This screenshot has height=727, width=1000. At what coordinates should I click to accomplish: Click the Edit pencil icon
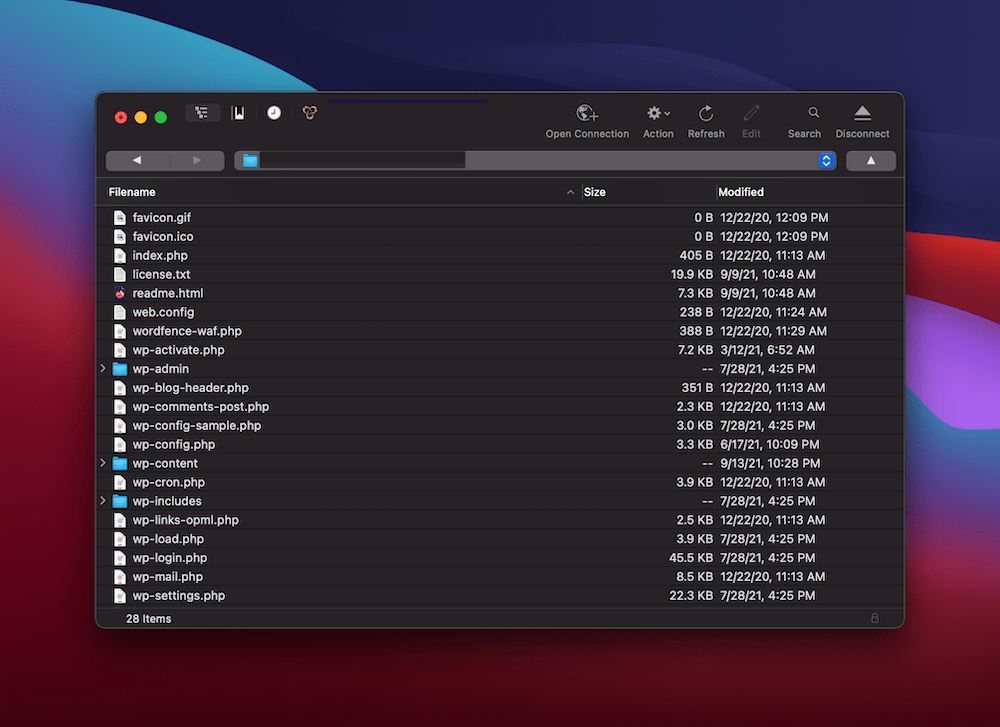[x=751, y=114]
